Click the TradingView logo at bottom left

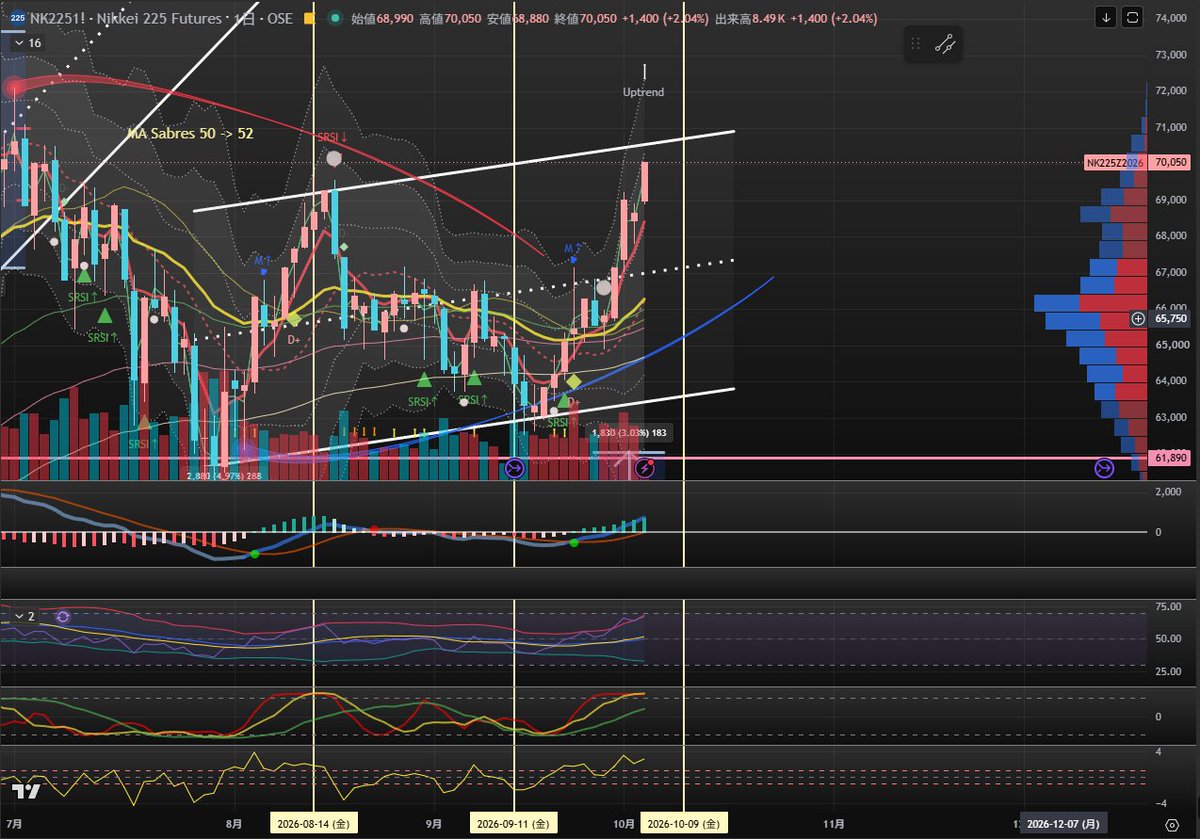click(27, 792)
